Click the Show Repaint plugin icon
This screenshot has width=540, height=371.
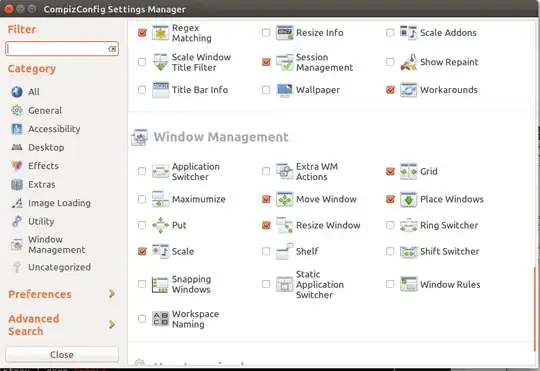pos(408,62)
